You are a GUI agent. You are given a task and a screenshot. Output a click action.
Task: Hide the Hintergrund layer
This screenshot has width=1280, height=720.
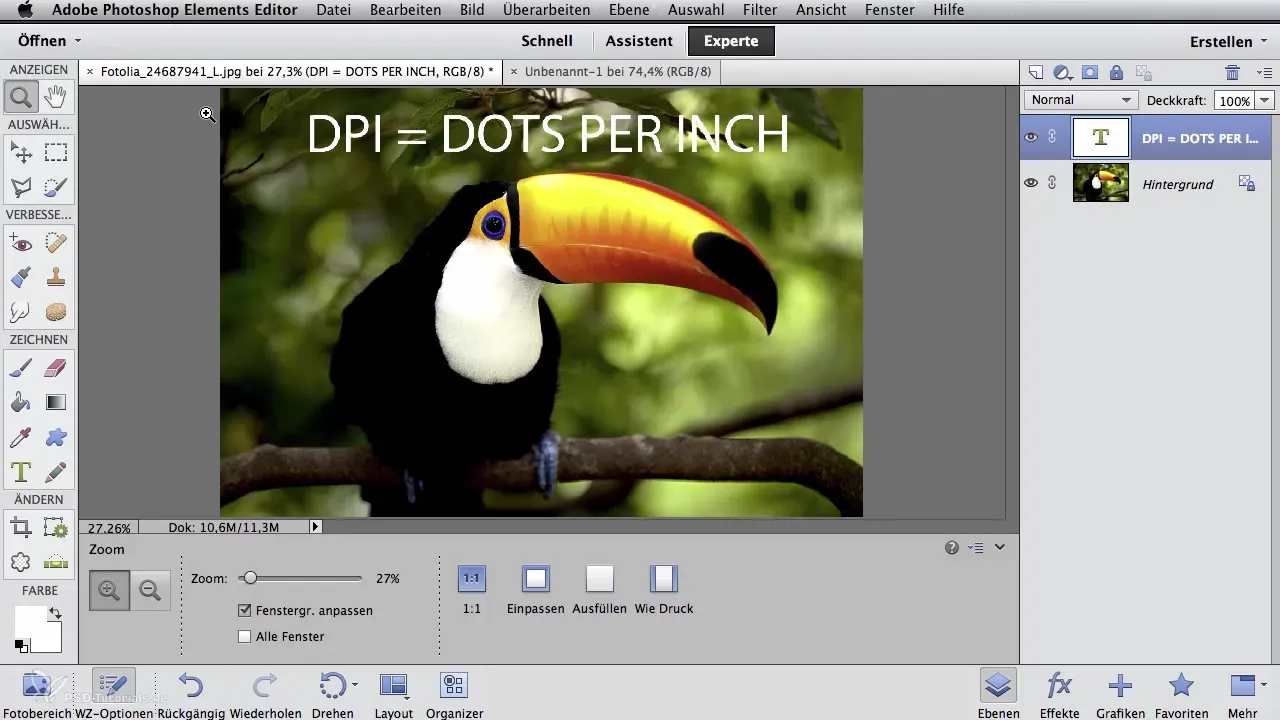[1031, 183]
